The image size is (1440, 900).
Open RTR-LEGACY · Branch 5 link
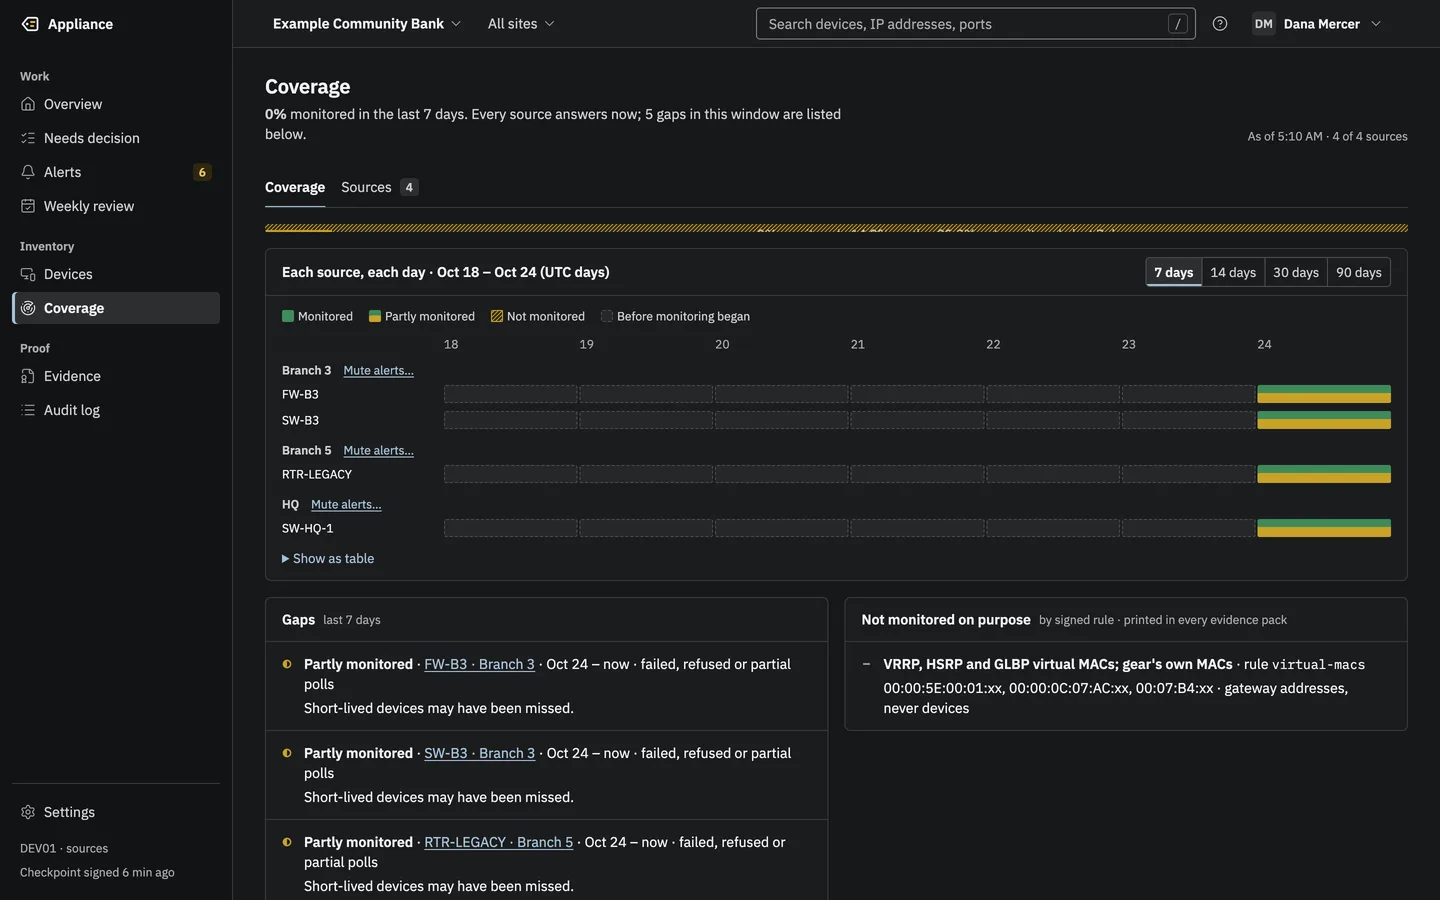[498, 842]
